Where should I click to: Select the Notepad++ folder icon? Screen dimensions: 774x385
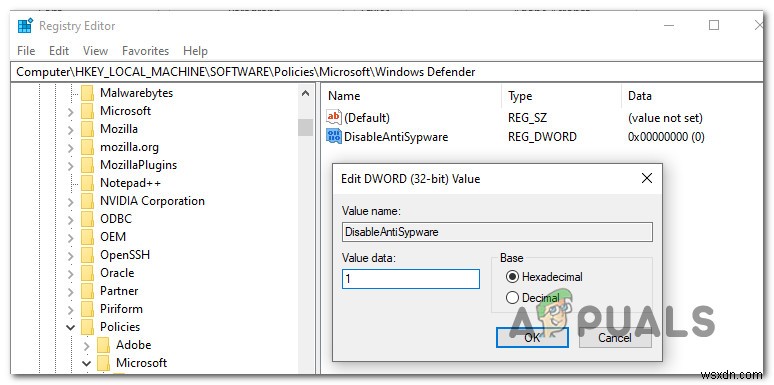coord(87,183)
